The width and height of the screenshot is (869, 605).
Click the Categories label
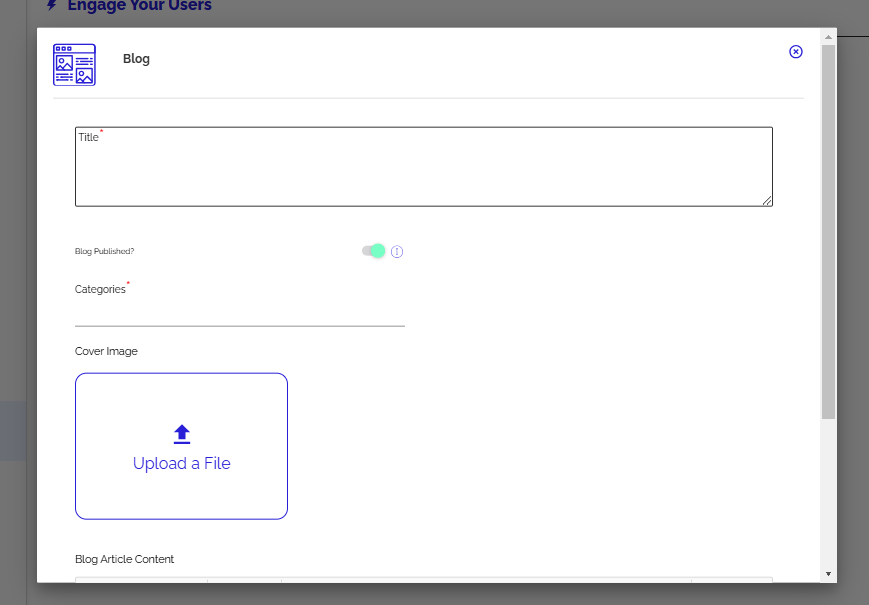(100, 290)
